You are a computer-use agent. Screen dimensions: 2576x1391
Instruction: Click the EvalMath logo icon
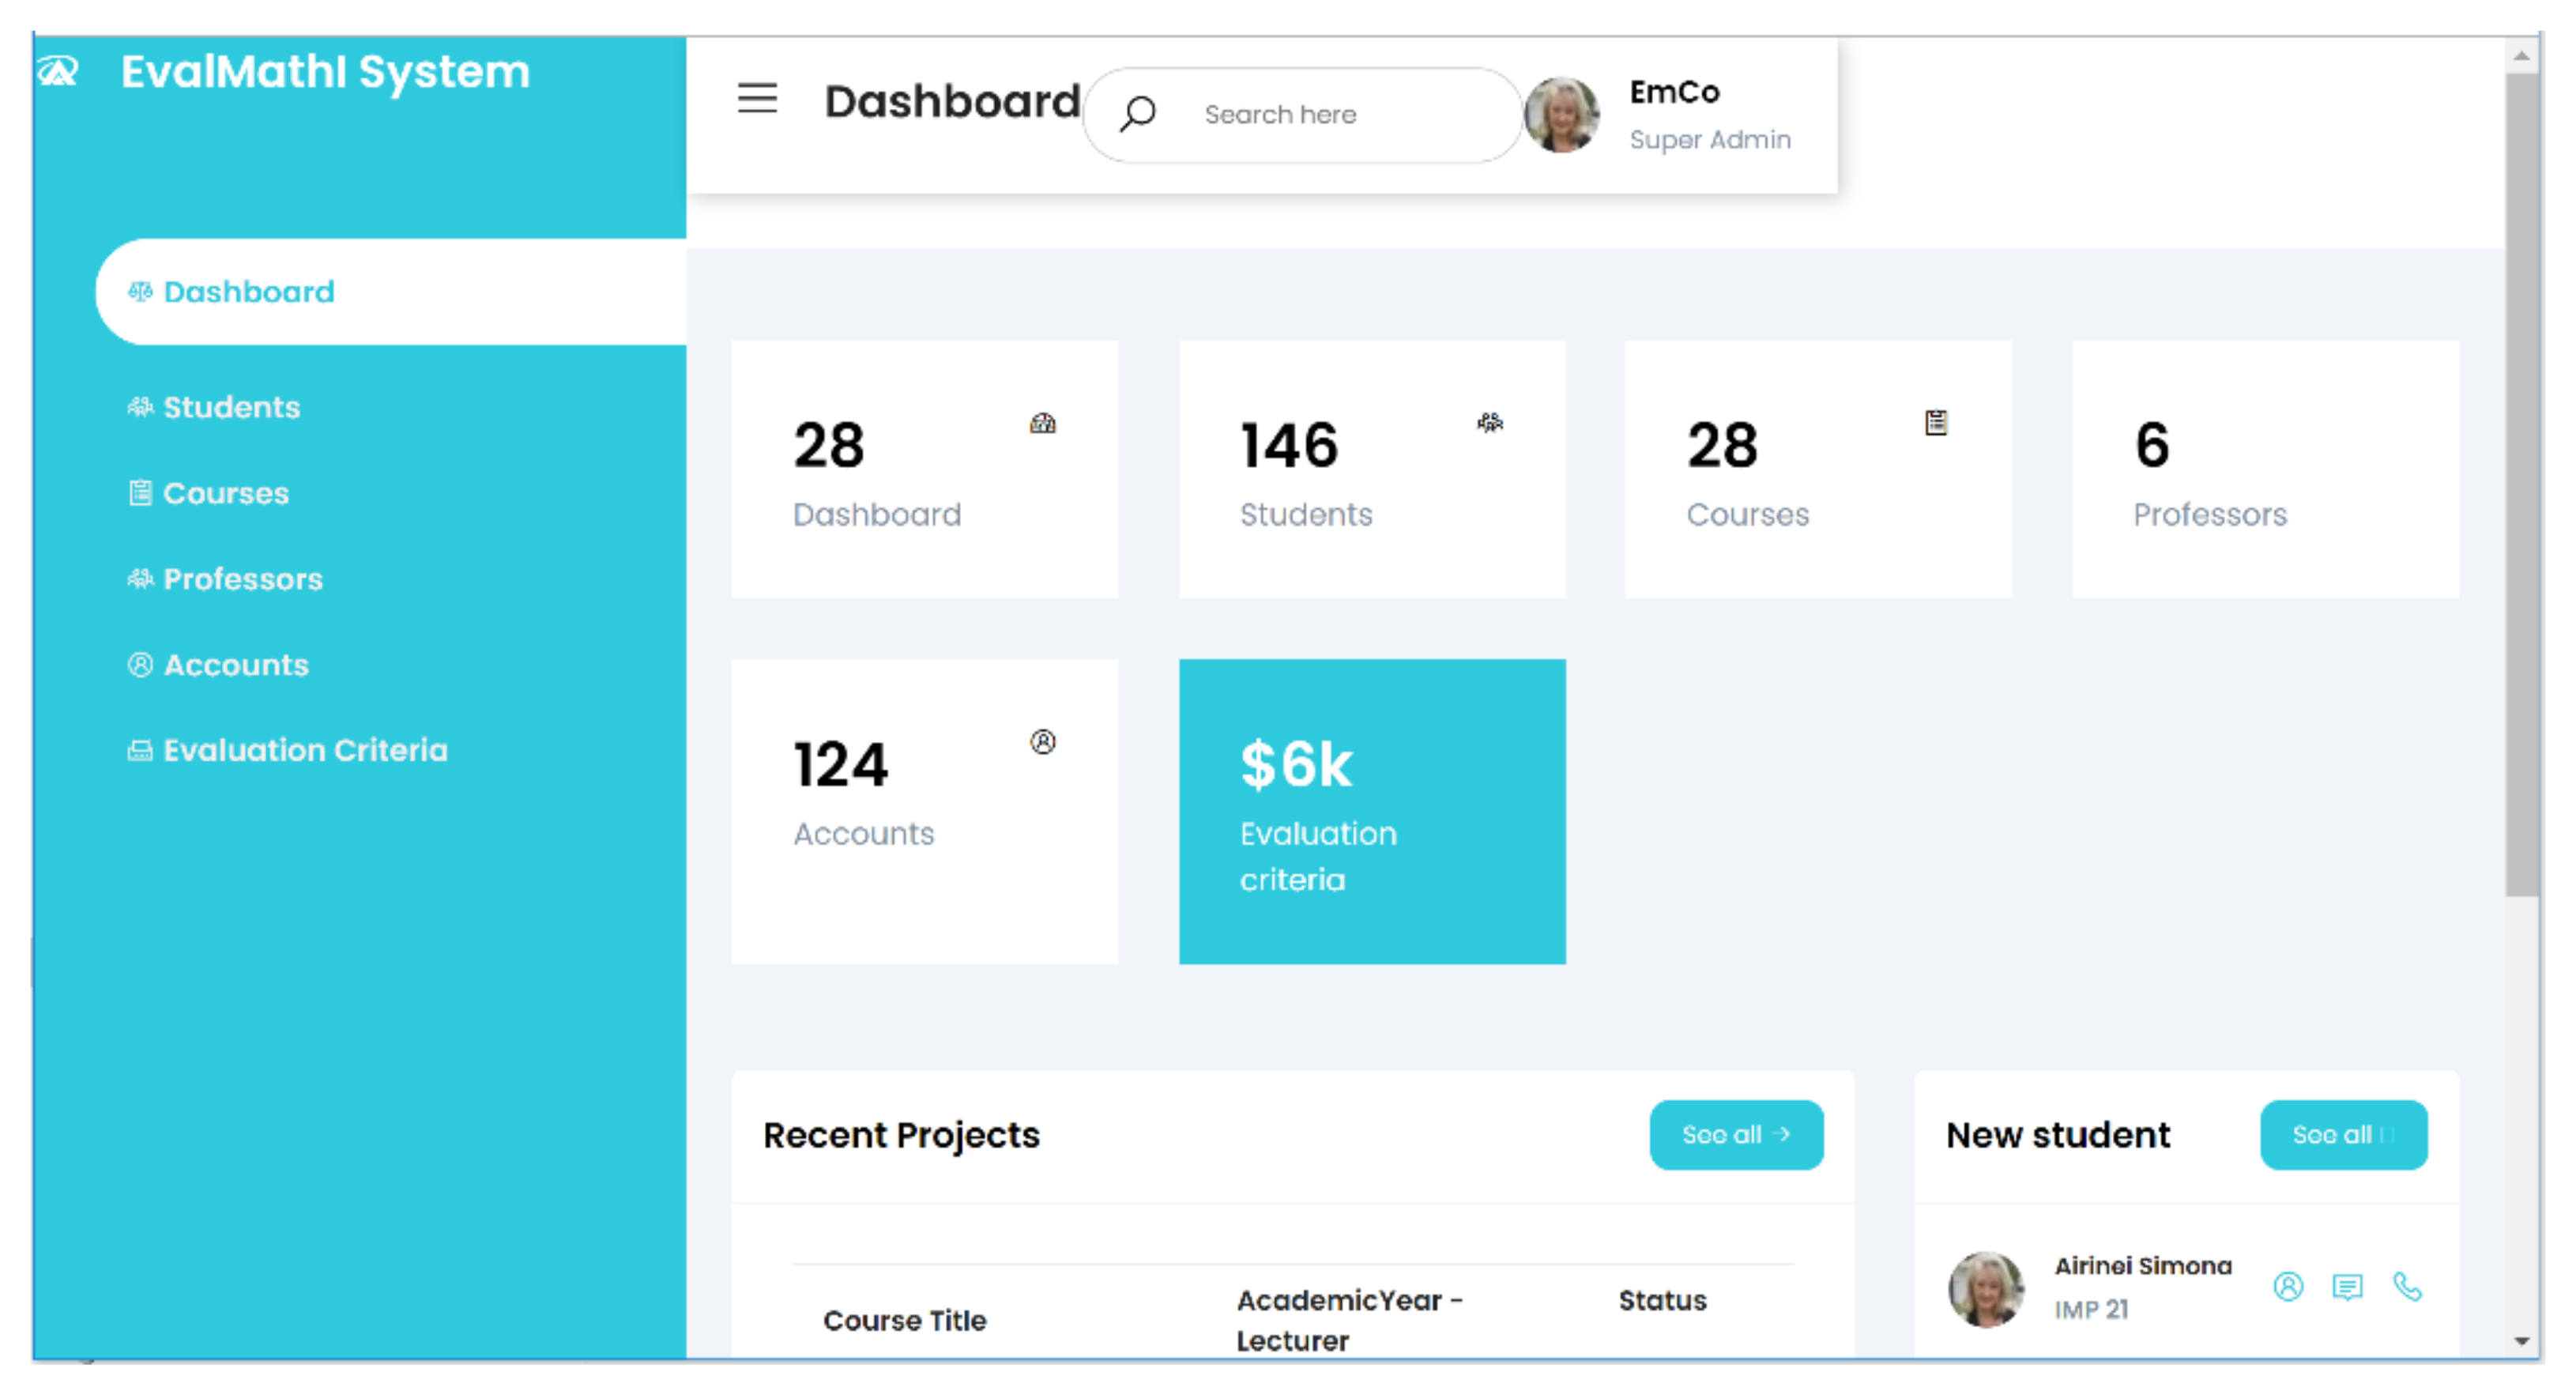[57, 72]
